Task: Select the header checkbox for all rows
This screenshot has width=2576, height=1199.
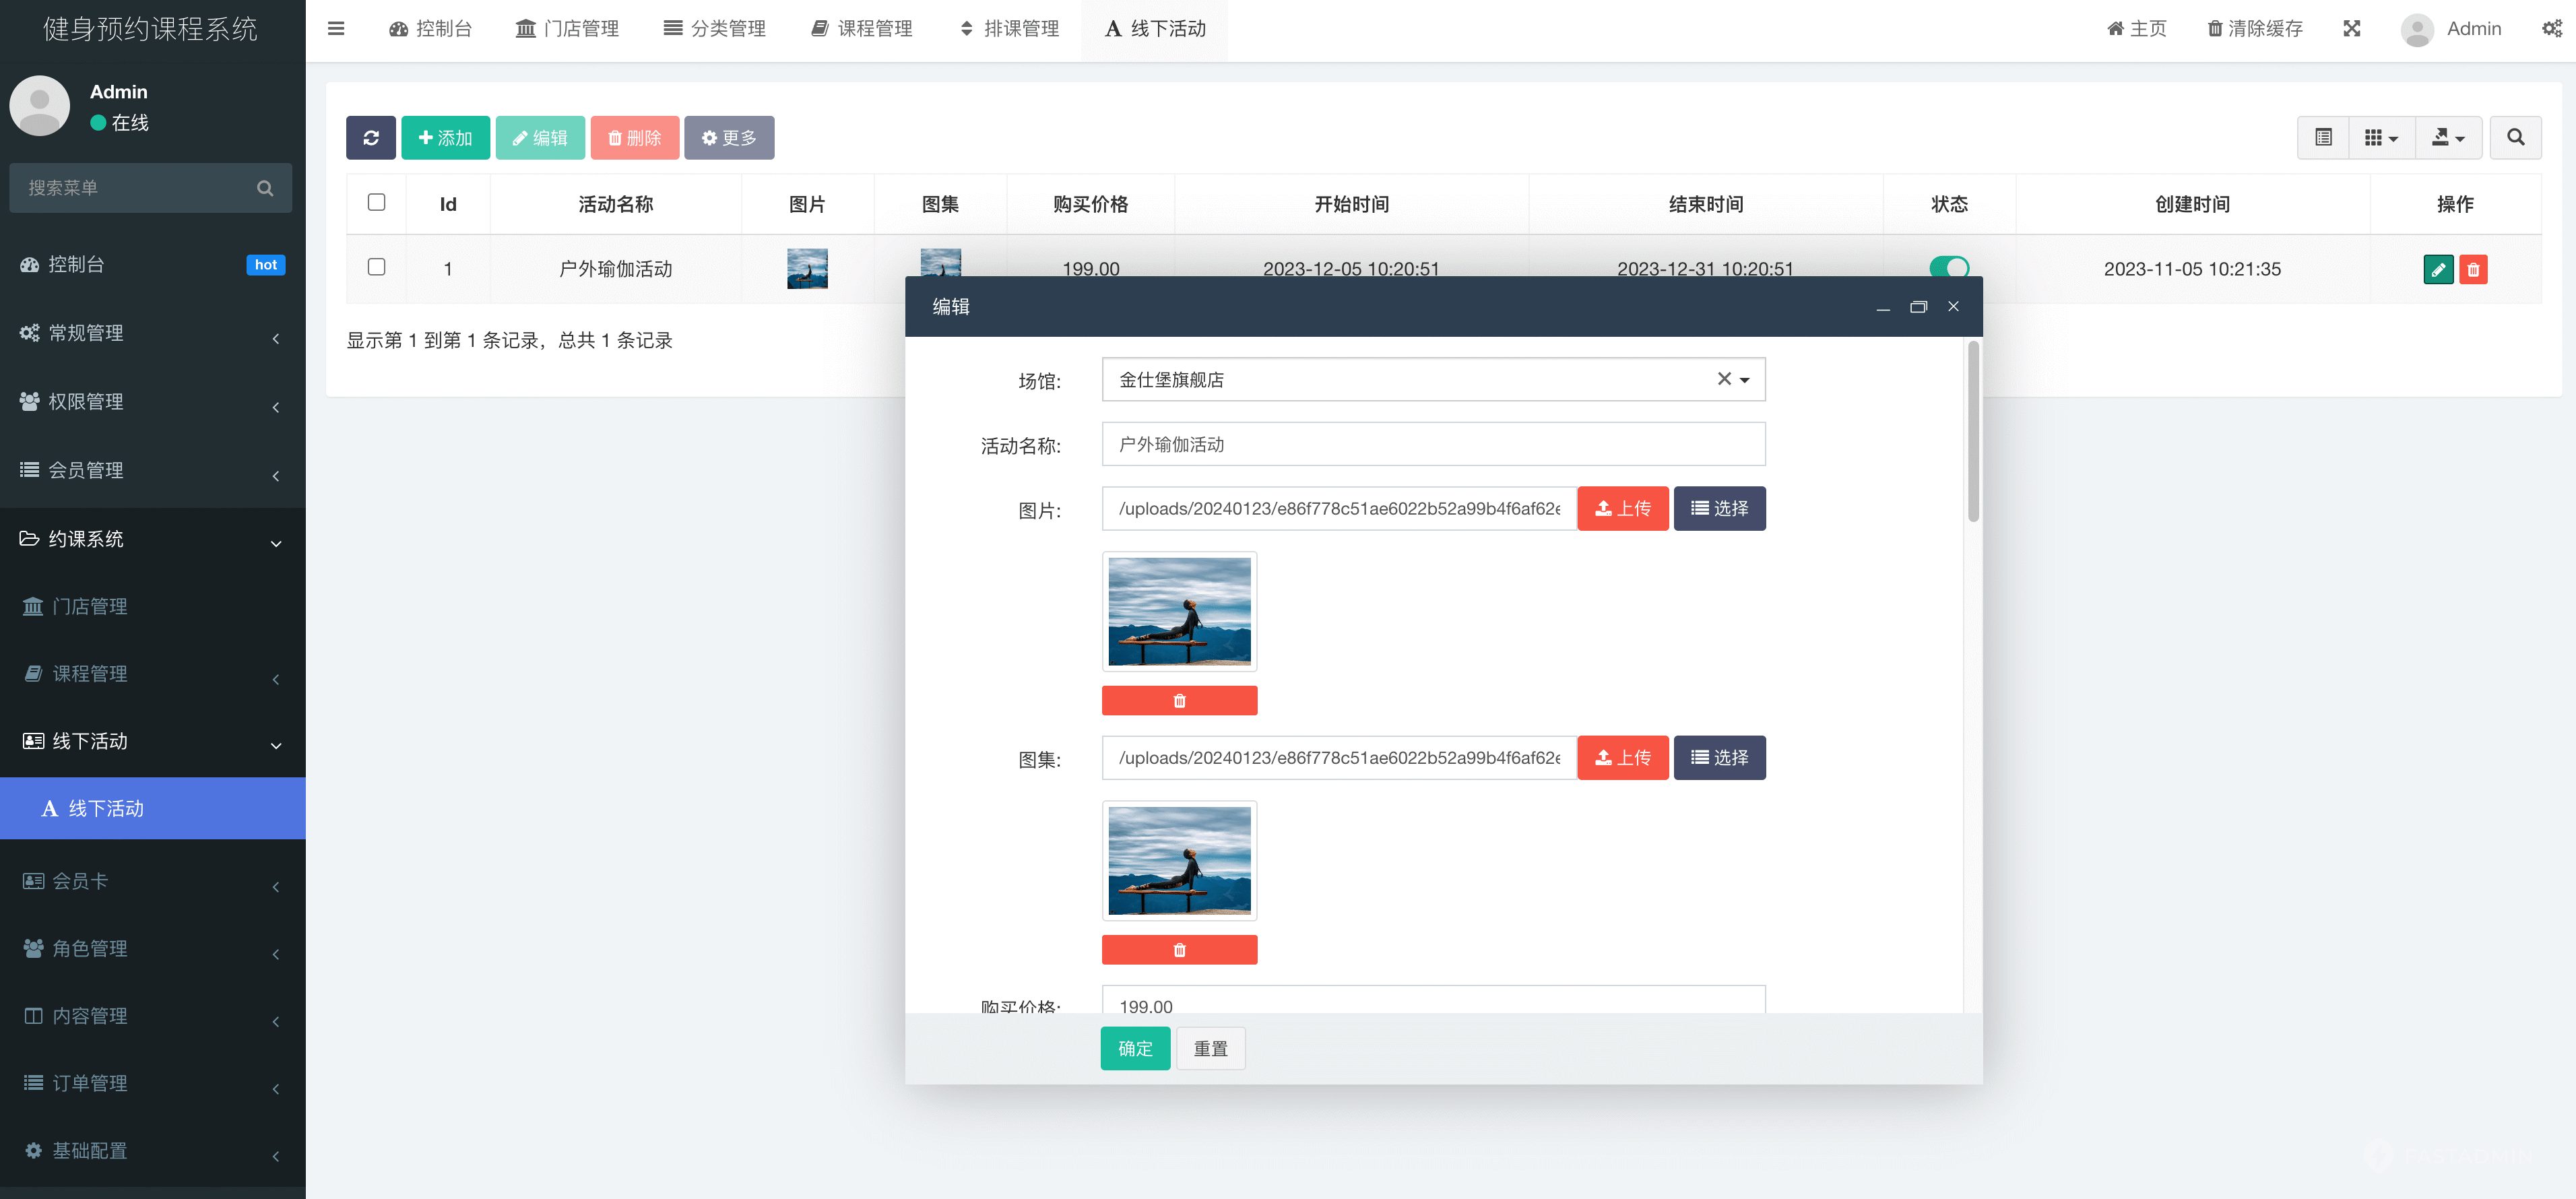Action: coord(377,203)
